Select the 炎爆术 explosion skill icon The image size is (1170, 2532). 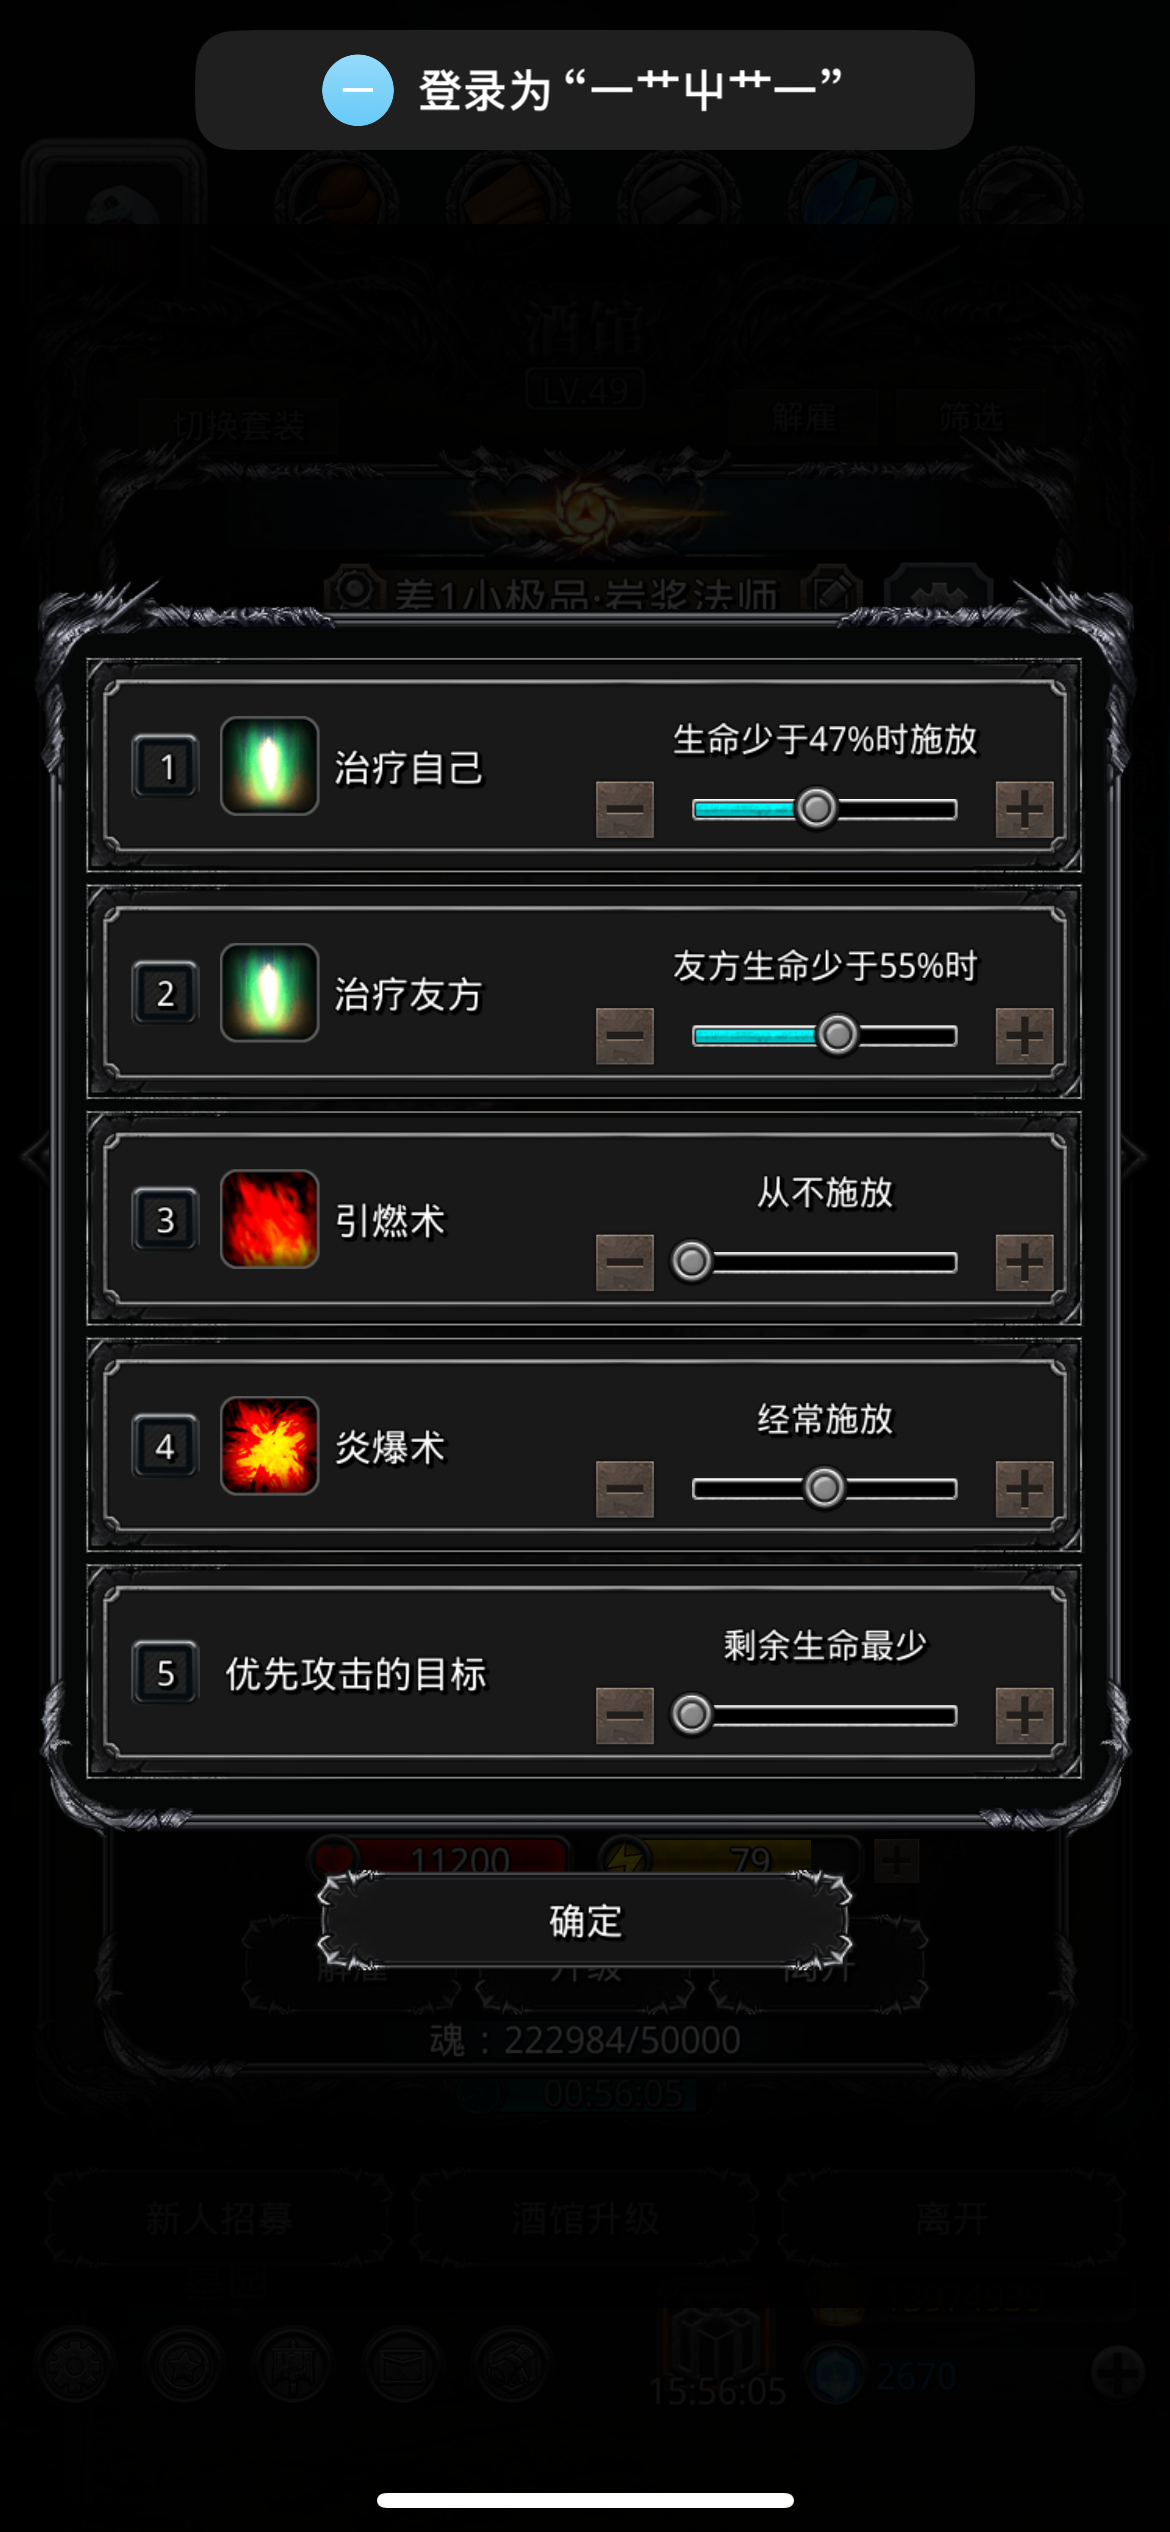(x=269, y=1446)
